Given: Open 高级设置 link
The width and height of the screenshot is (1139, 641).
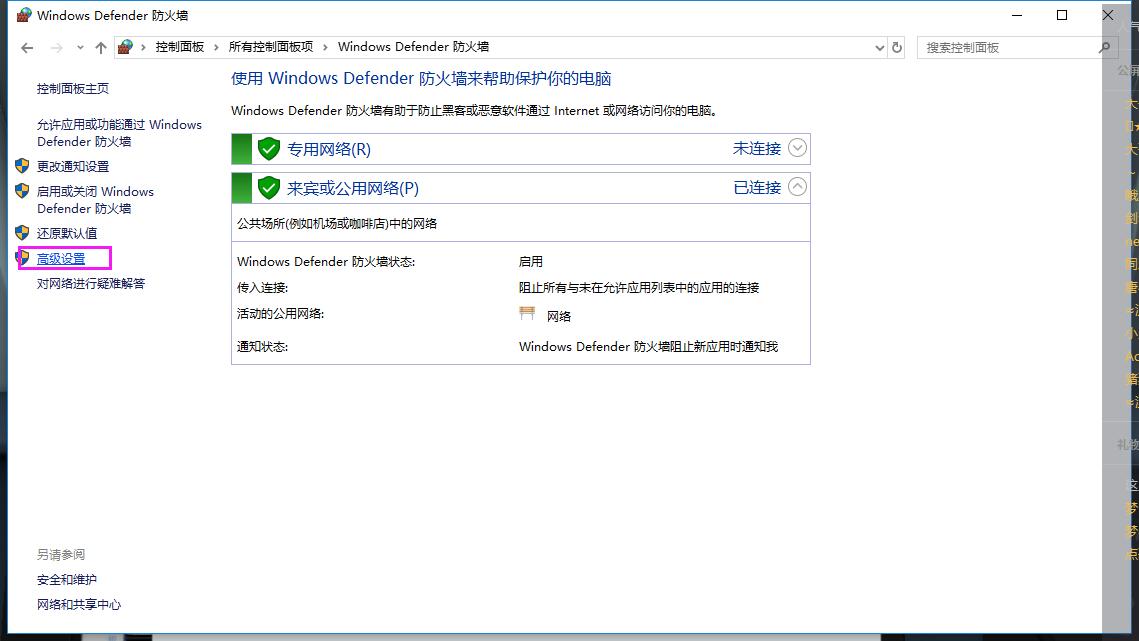Looking at the screenshot, I should (61, 259).
